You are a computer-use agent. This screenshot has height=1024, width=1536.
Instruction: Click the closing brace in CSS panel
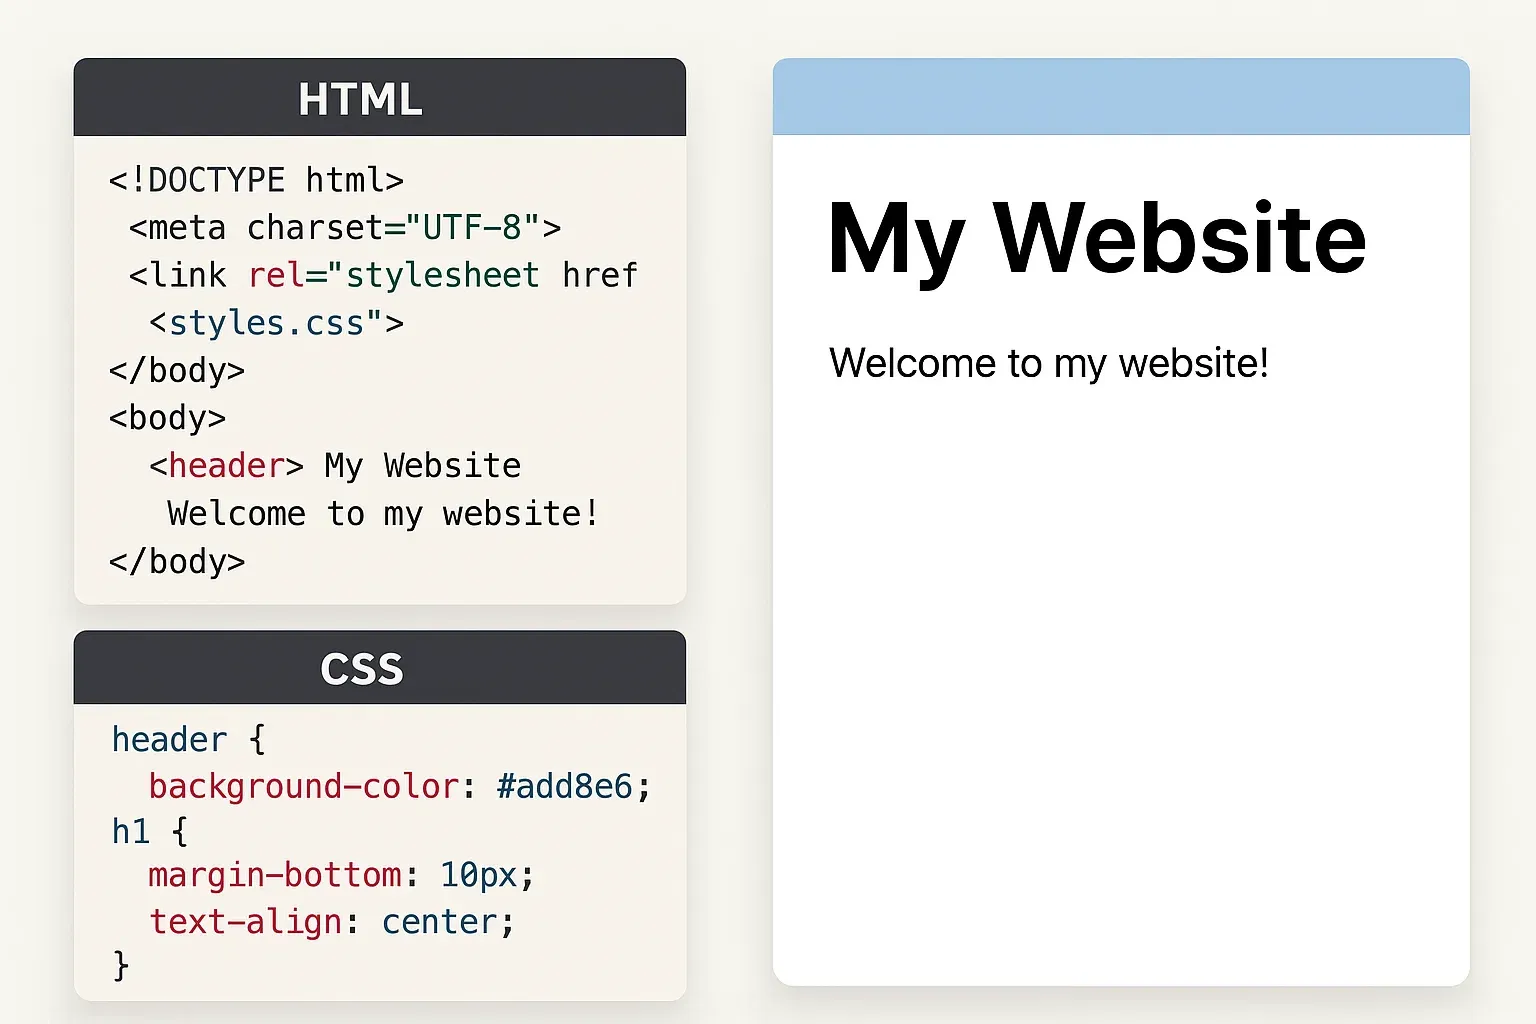click(121, 966)
